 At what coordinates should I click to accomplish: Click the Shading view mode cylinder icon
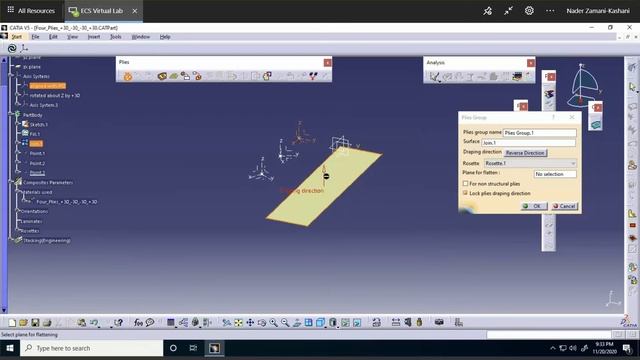point(333,323)
